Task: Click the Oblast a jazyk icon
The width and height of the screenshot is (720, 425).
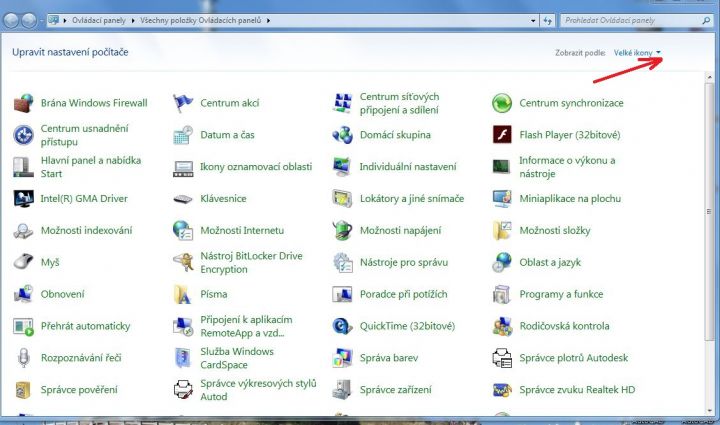Action: pyautogui.click(x=502, y=262)
